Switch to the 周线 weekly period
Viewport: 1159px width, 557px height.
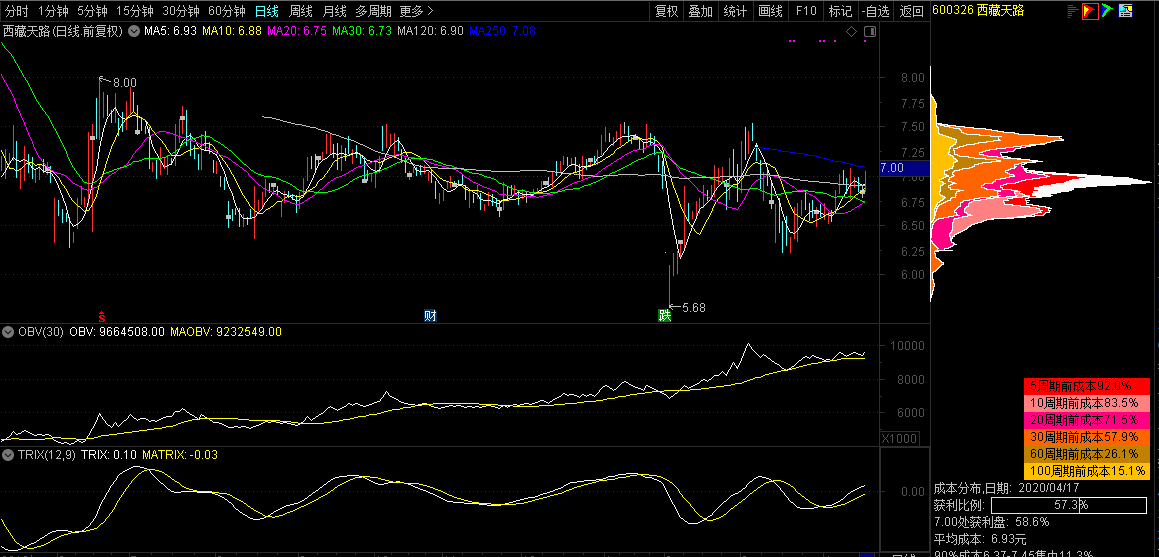[300, 11]
